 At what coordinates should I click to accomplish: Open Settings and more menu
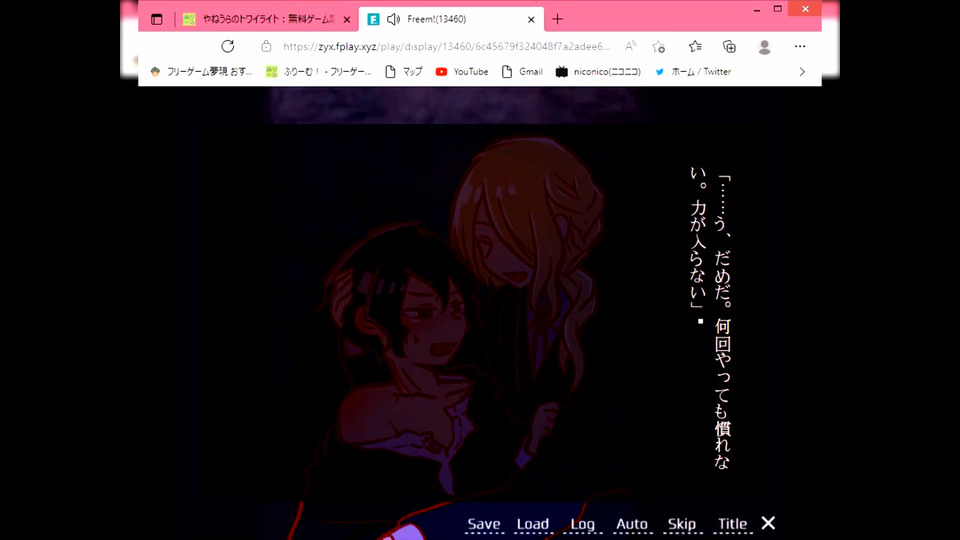pyautogui.click(x=800, y=47)
